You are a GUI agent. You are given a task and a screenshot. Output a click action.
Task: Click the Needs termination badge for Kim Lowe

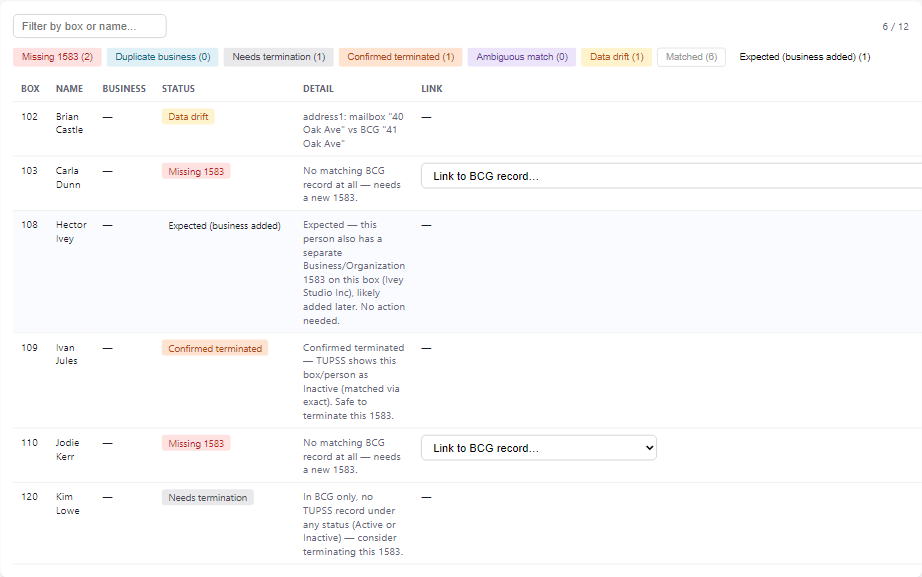[x=208, y=498]
